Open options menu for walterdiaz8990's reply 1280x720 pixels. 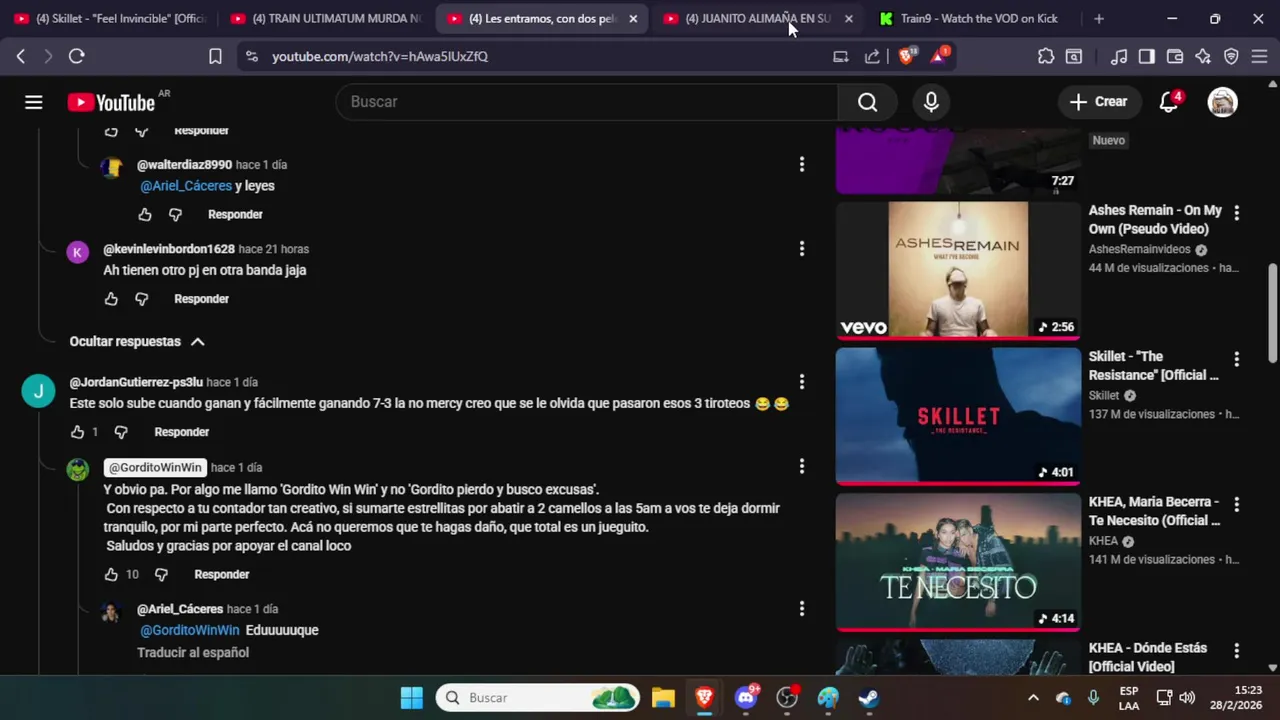click(801, 164)
